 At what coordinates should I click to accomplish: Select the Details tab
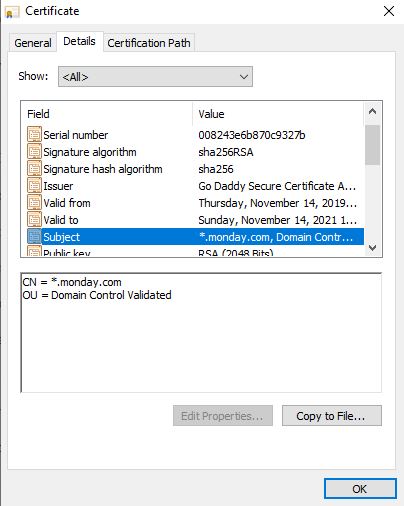coord(79,41)
